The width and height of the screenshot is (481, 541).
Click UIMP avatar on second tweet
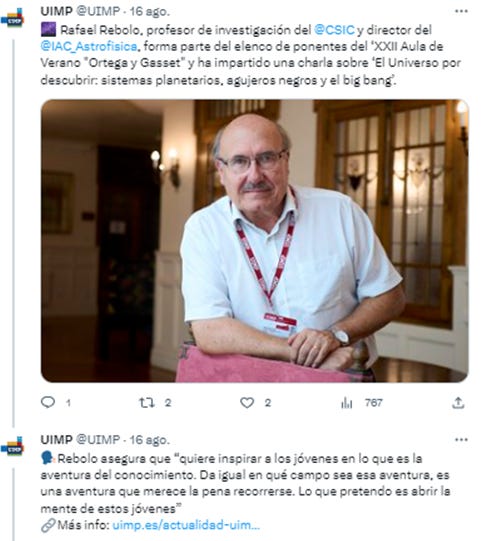(x=13, y=446)
